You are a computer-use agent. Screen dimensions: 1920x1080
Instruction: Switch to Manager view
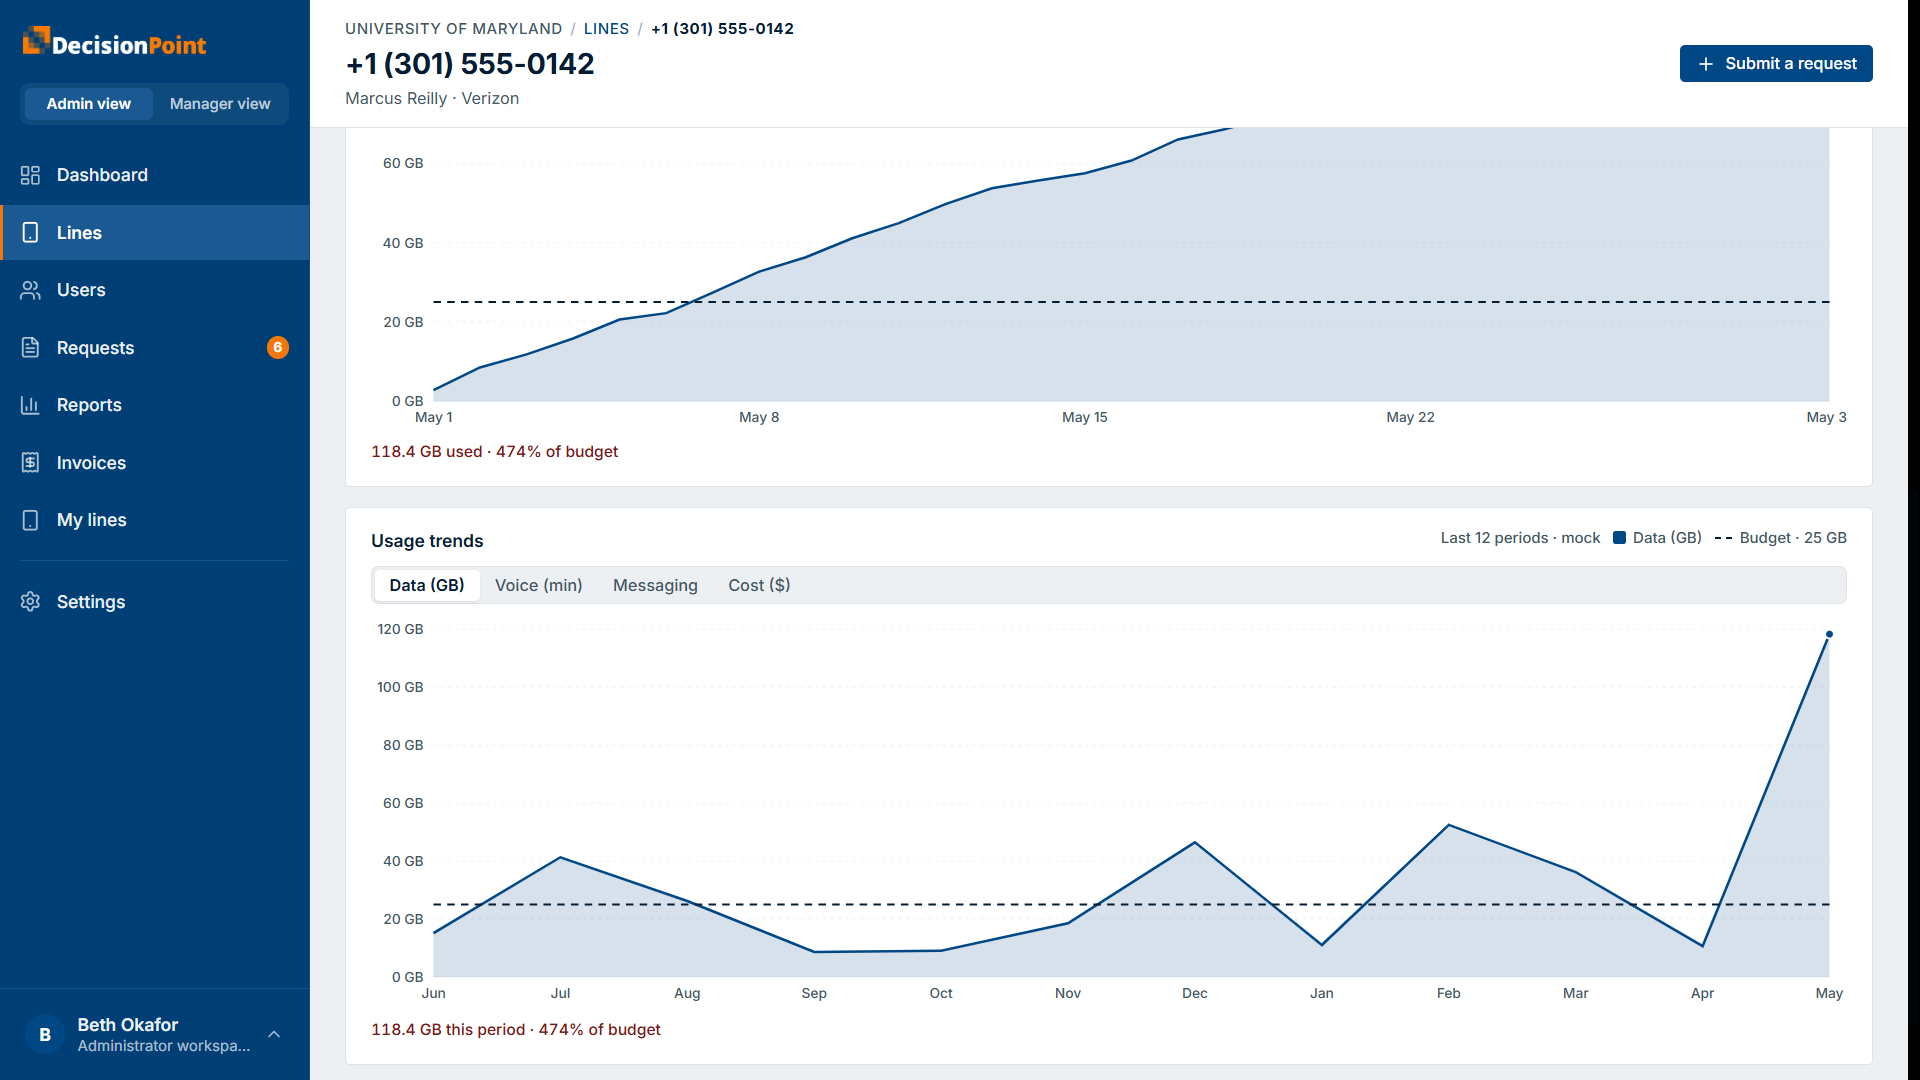pos(220,104)
